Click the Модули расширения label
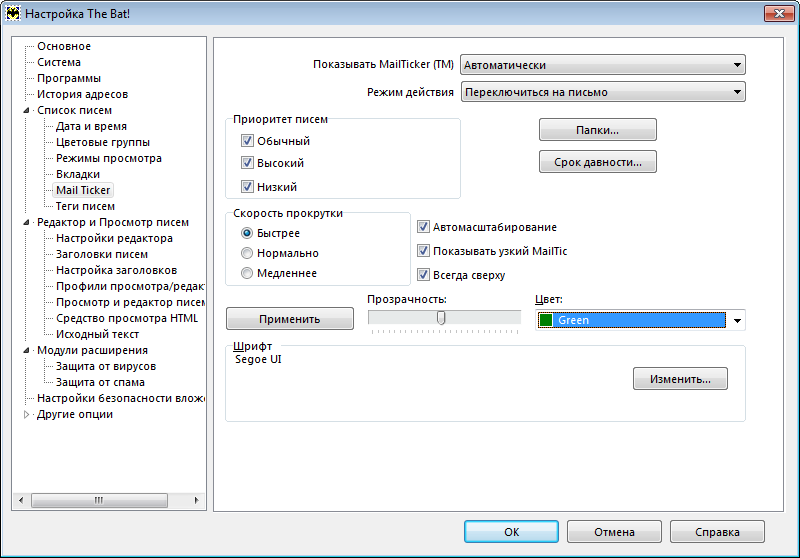 (x=92, y=350)
